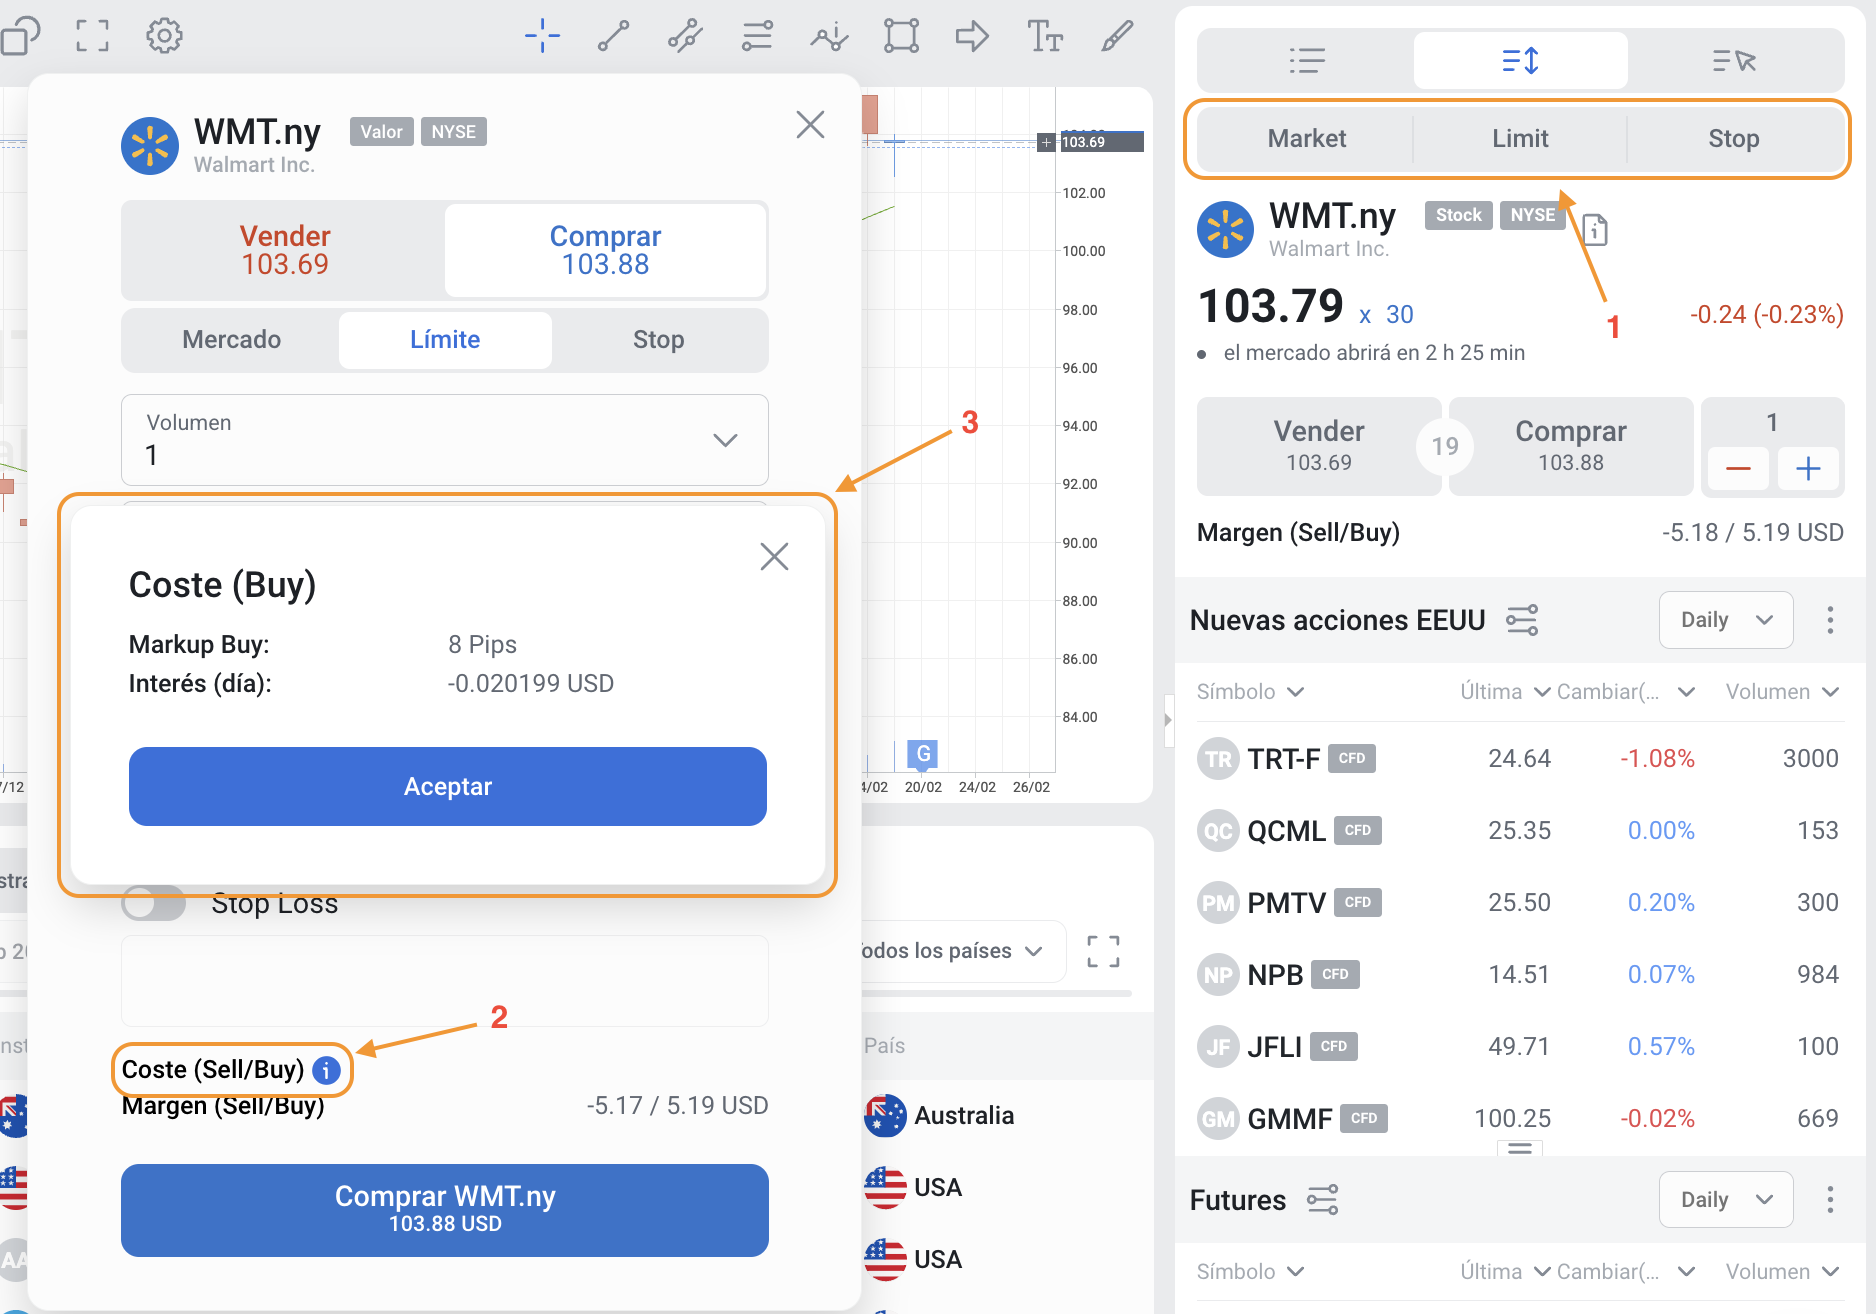
Task: Decrease volume with the minus button
Action: coord(1738,469)
